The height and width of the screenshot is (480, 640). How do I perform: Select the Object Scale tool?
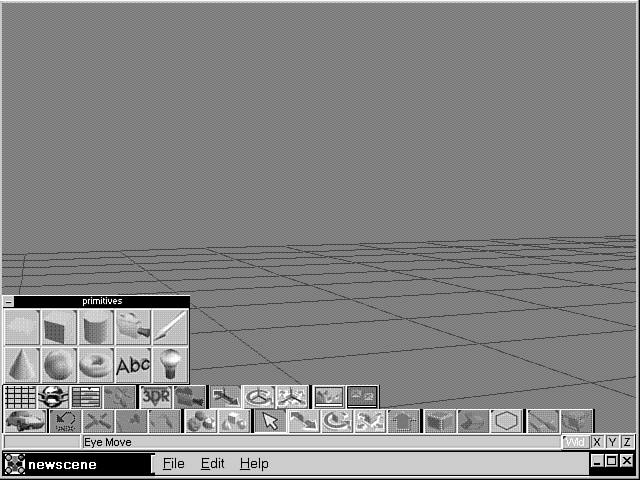pos(370,421)
